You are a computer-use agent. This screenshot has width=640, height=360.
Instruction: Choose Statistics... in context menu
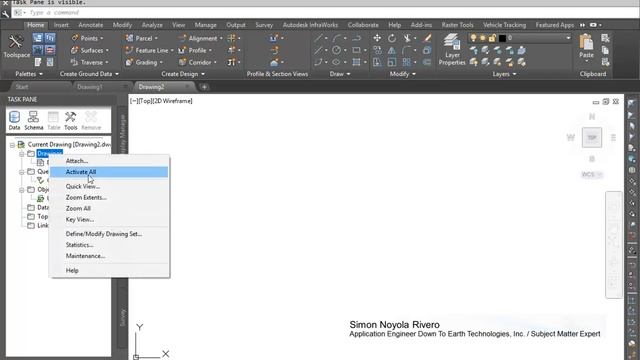pyautogui.click(x=109, y=245)
